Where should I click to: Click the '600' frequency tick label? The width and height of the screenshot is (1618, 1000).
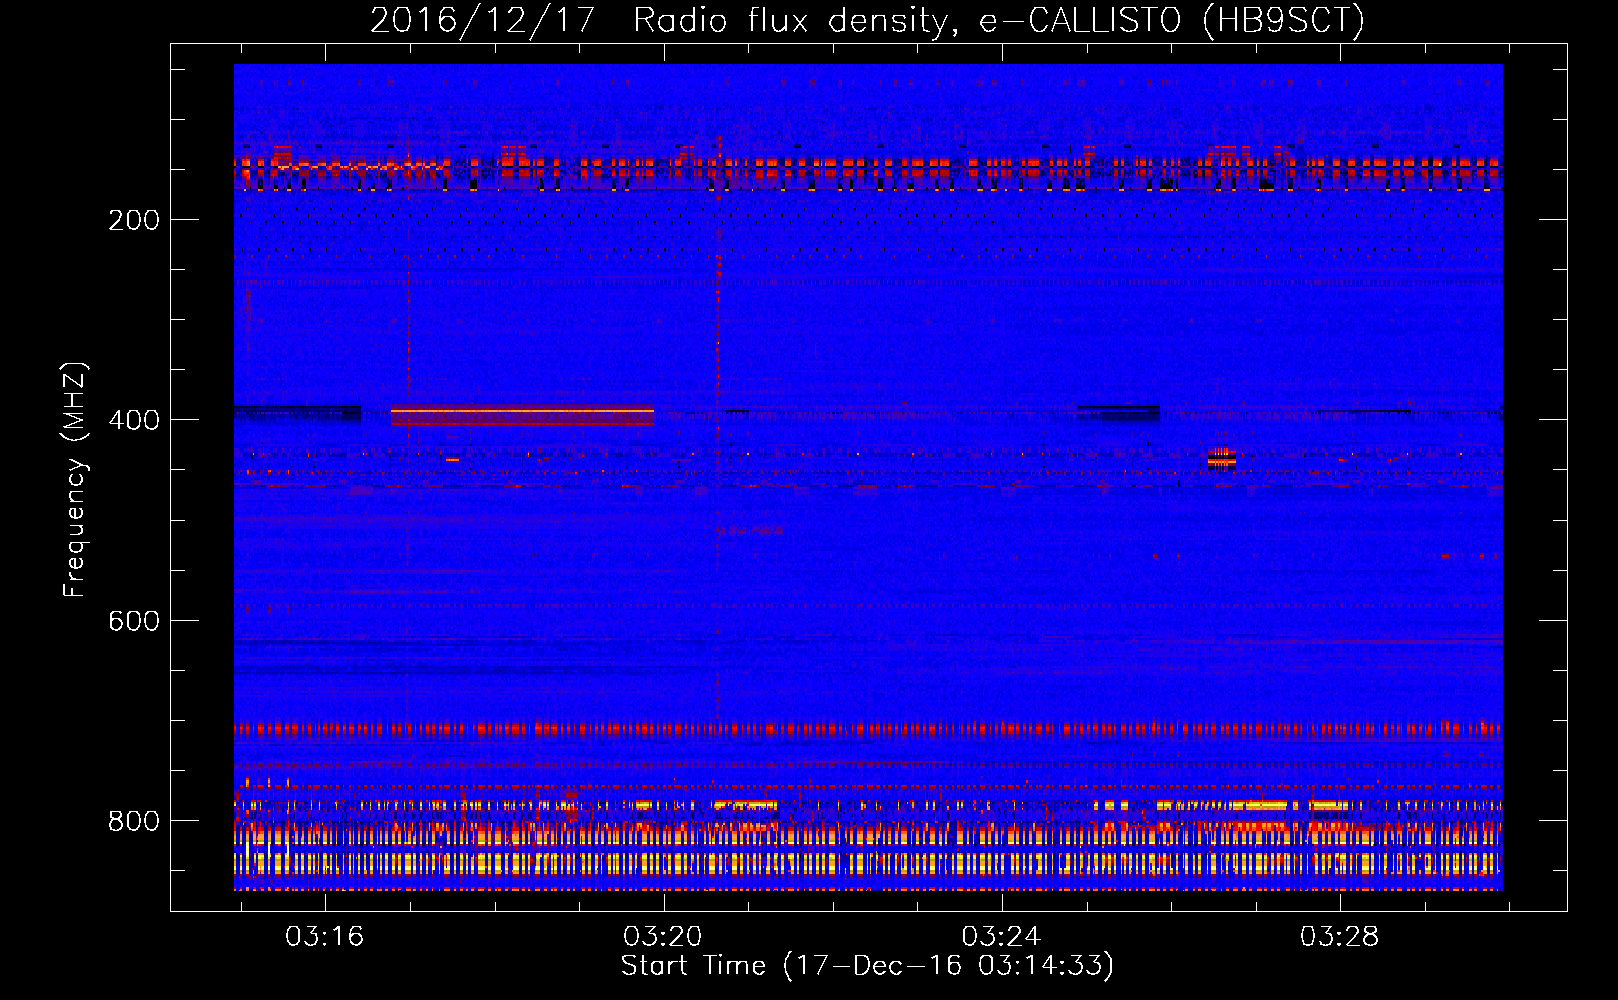point(134,621)
